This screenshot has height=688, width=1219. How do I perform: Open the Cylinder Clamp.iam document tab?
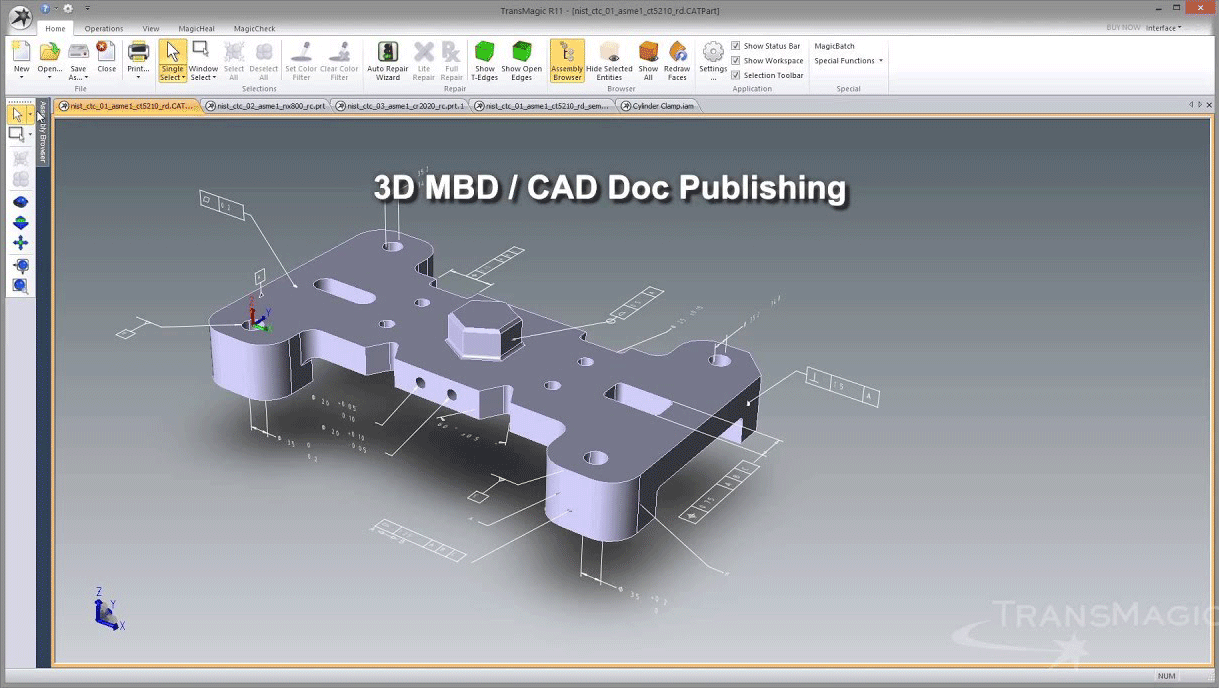point(662,106)
